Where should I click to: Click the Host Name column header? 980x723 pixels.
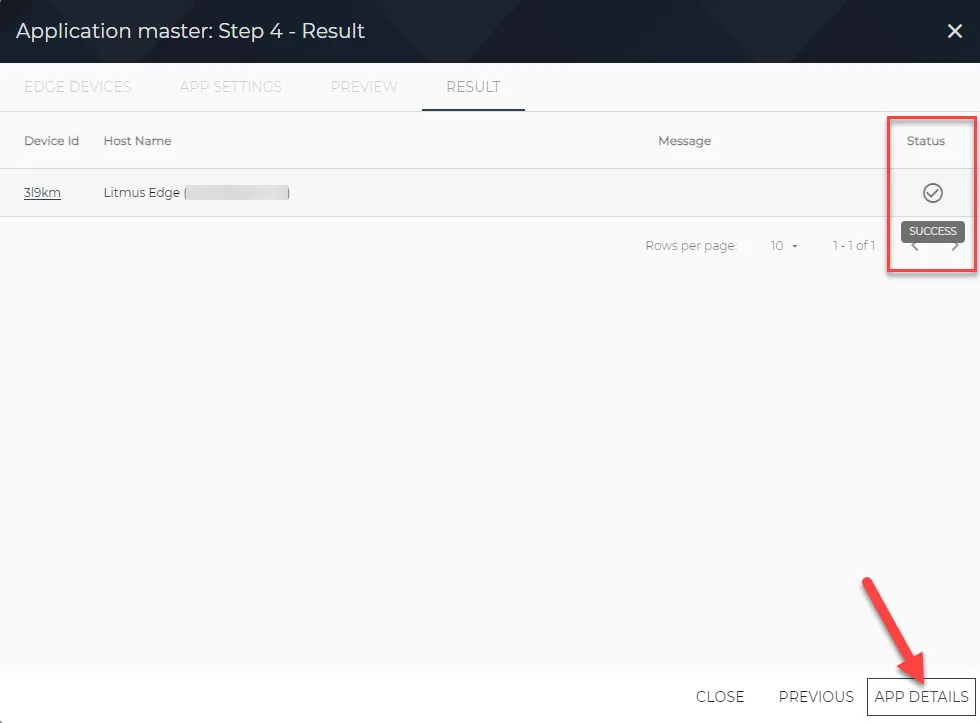click(138, 141)
